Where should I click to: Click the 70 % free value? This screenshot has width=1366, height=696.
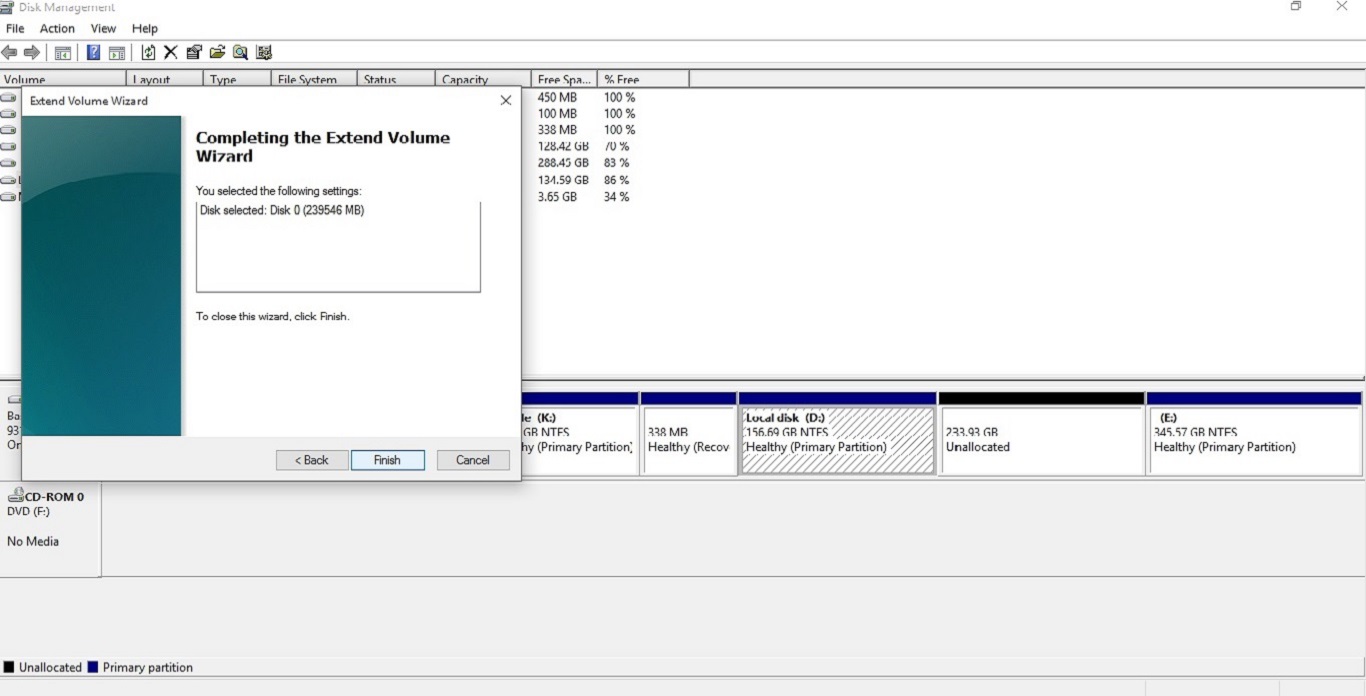tap(616, 146)
